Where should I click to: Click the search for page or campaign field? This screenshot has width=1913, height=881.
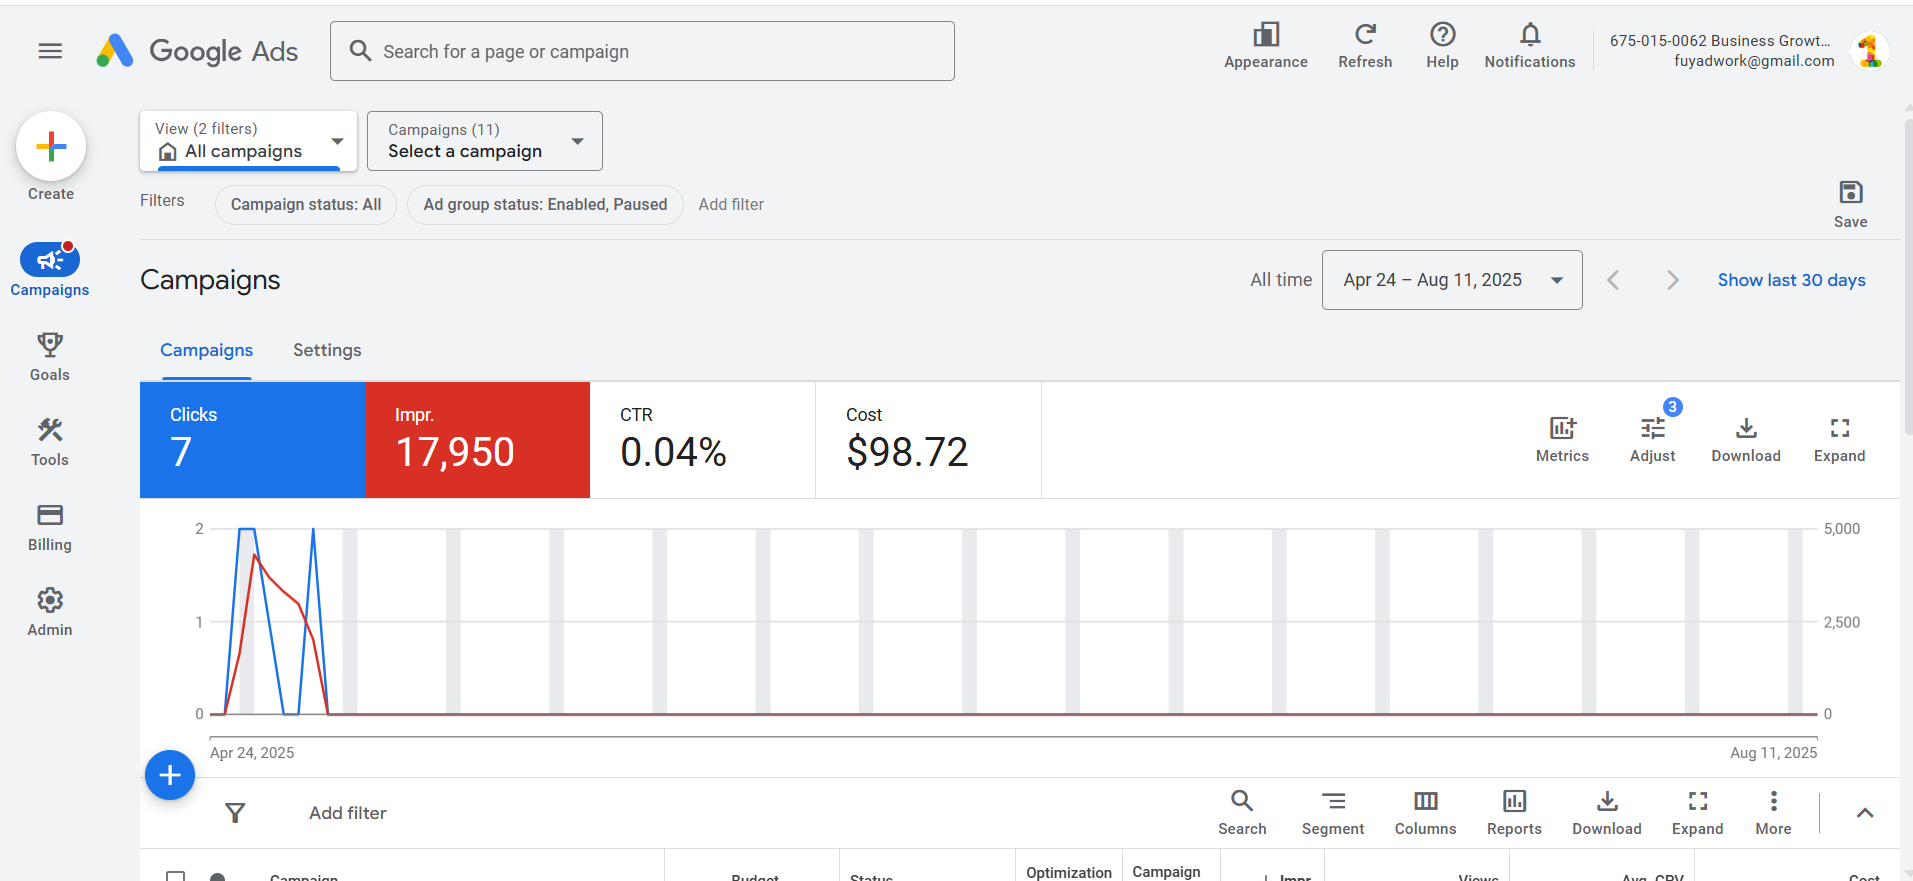pyautogui.click(x=642, y=51)
